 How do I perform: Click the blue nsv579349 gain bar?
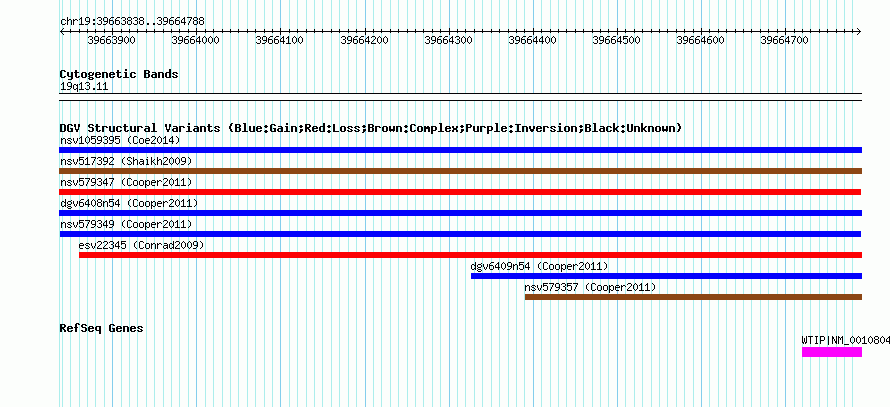[460, 234]
